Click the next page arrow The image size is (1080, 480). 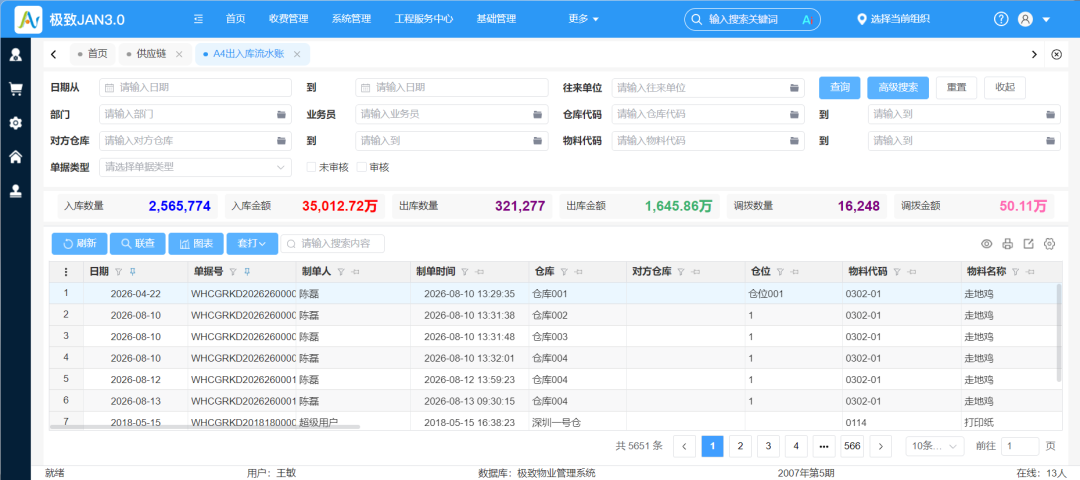pos(882,446)
